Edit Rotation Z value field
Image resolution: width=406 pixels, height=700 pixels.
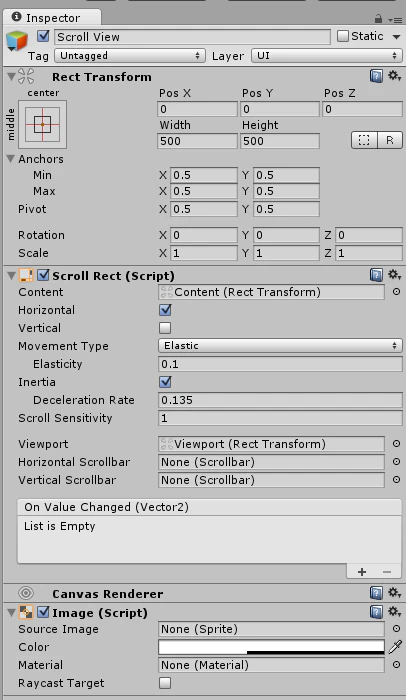point(368,235)
